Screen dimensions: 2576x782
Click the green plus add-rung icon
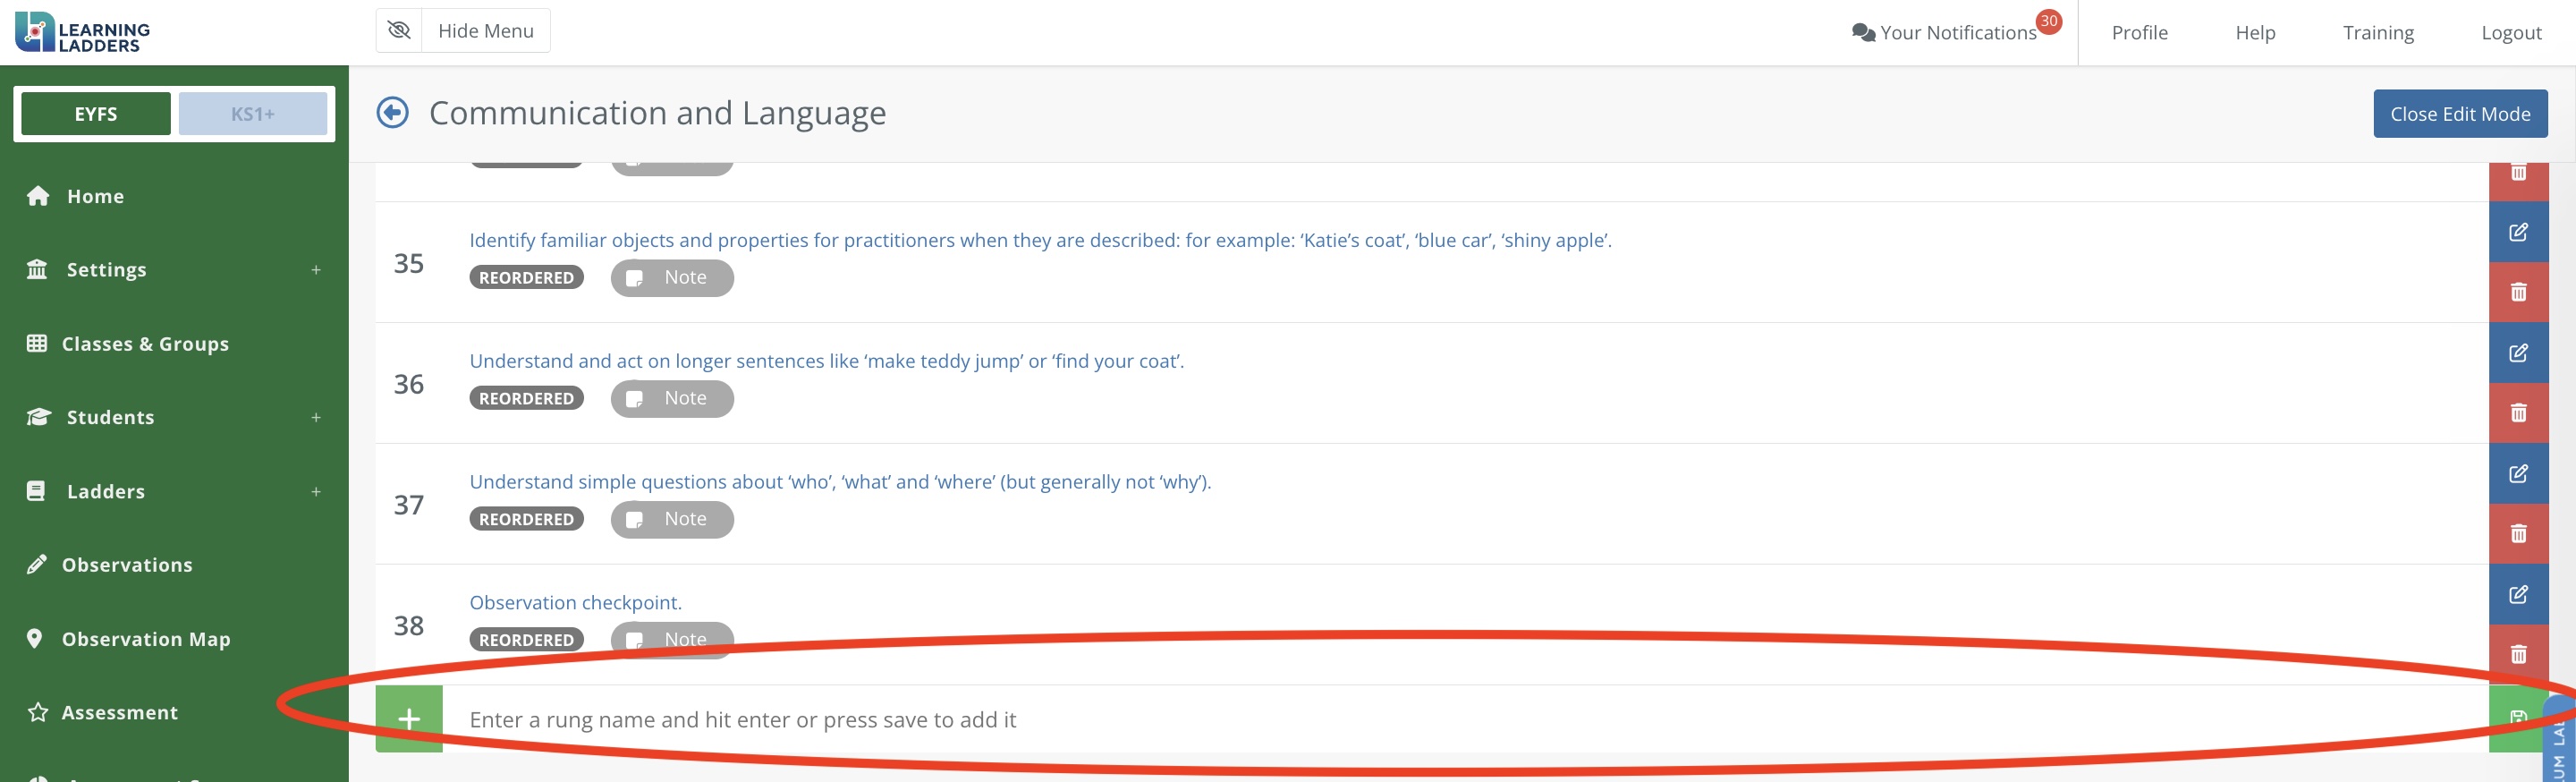(x=409, y=719)
